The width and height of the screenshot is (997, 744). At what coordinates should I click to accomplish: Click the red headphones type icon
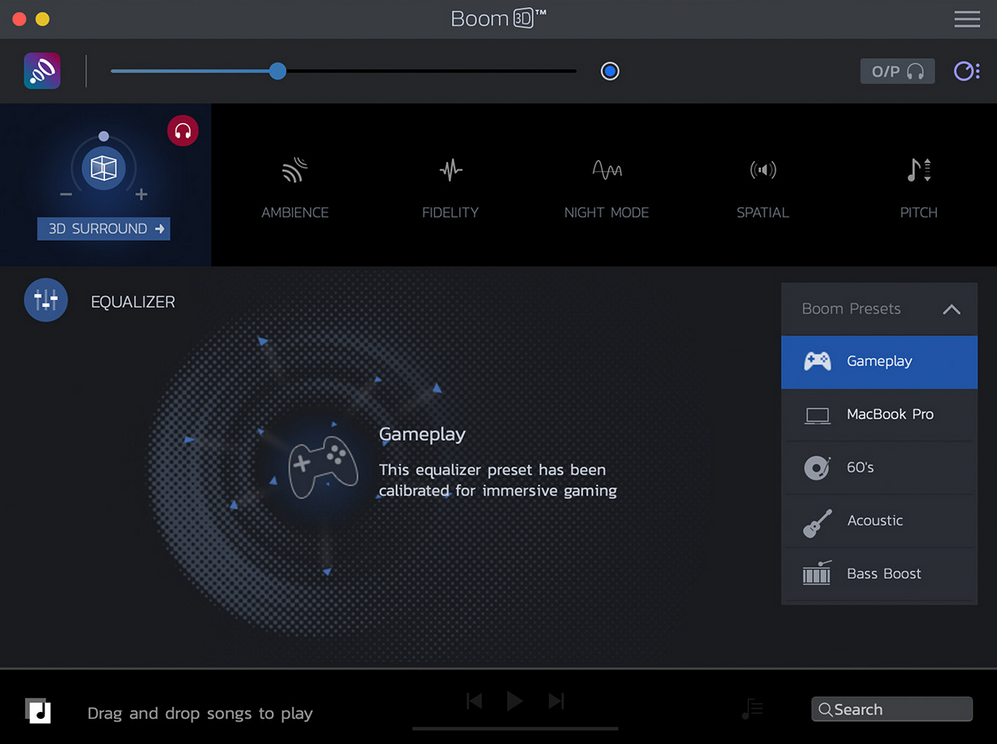[x=182, y=131]
